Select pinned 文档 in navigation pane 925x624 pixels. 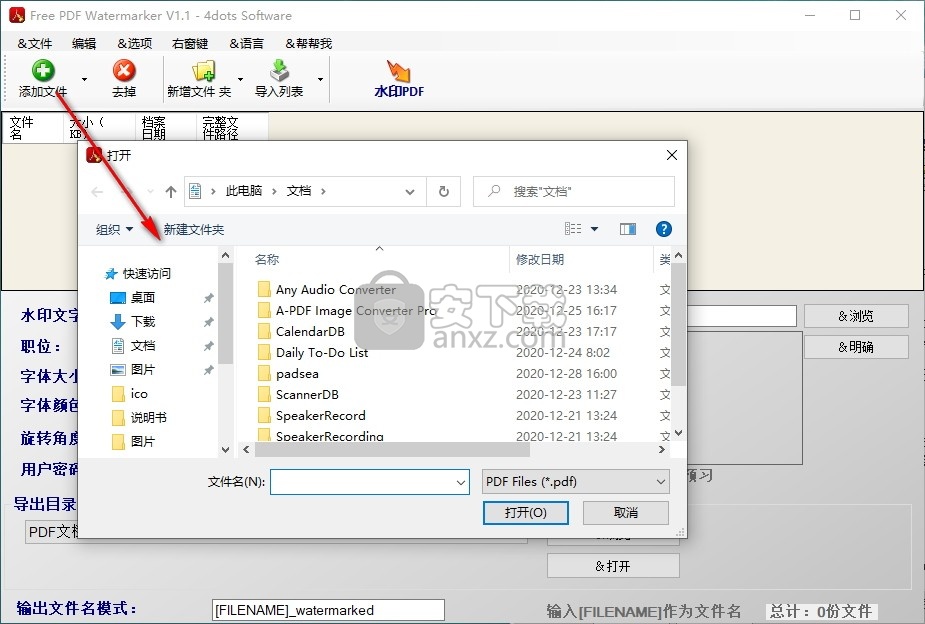pos(133,346)
